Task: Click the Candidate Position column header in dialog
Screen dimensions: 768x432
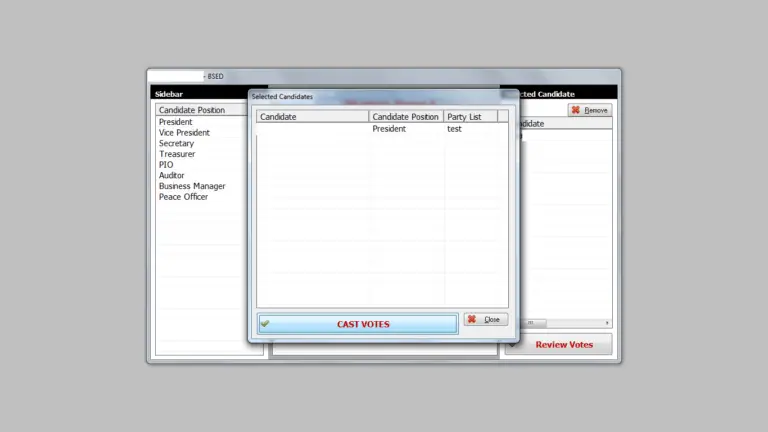Action: coord(406,117)
